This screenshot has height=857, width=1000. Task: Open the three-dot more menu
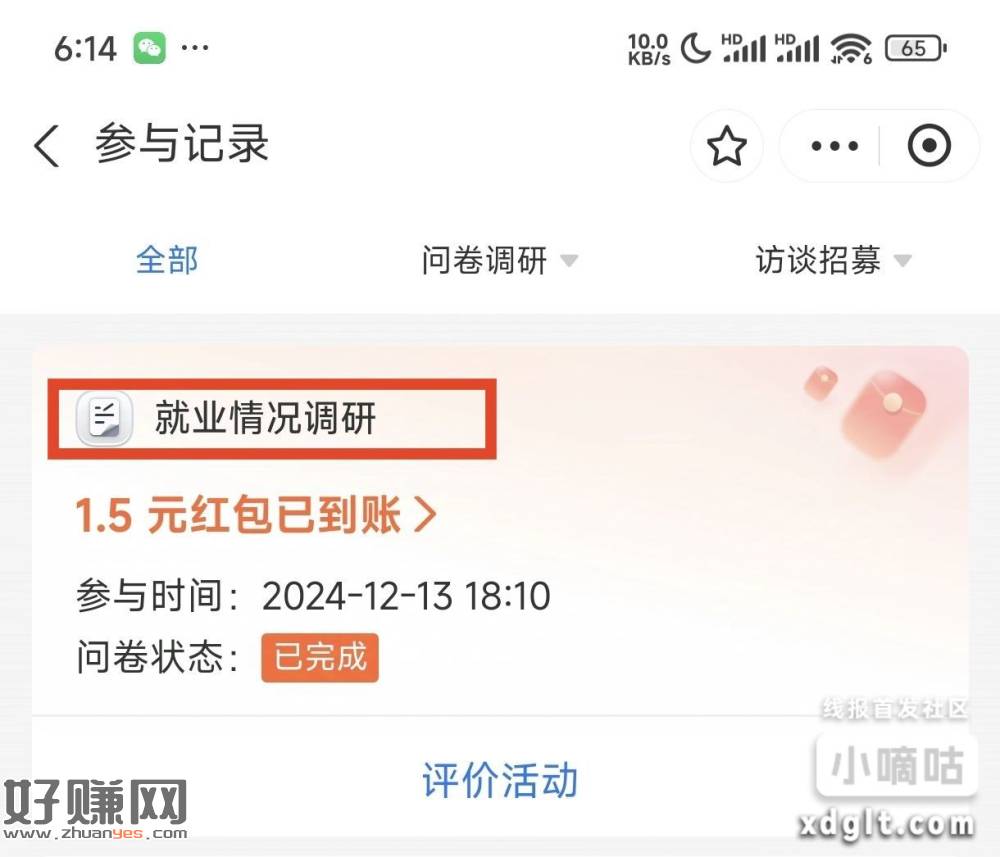[834, 146]
